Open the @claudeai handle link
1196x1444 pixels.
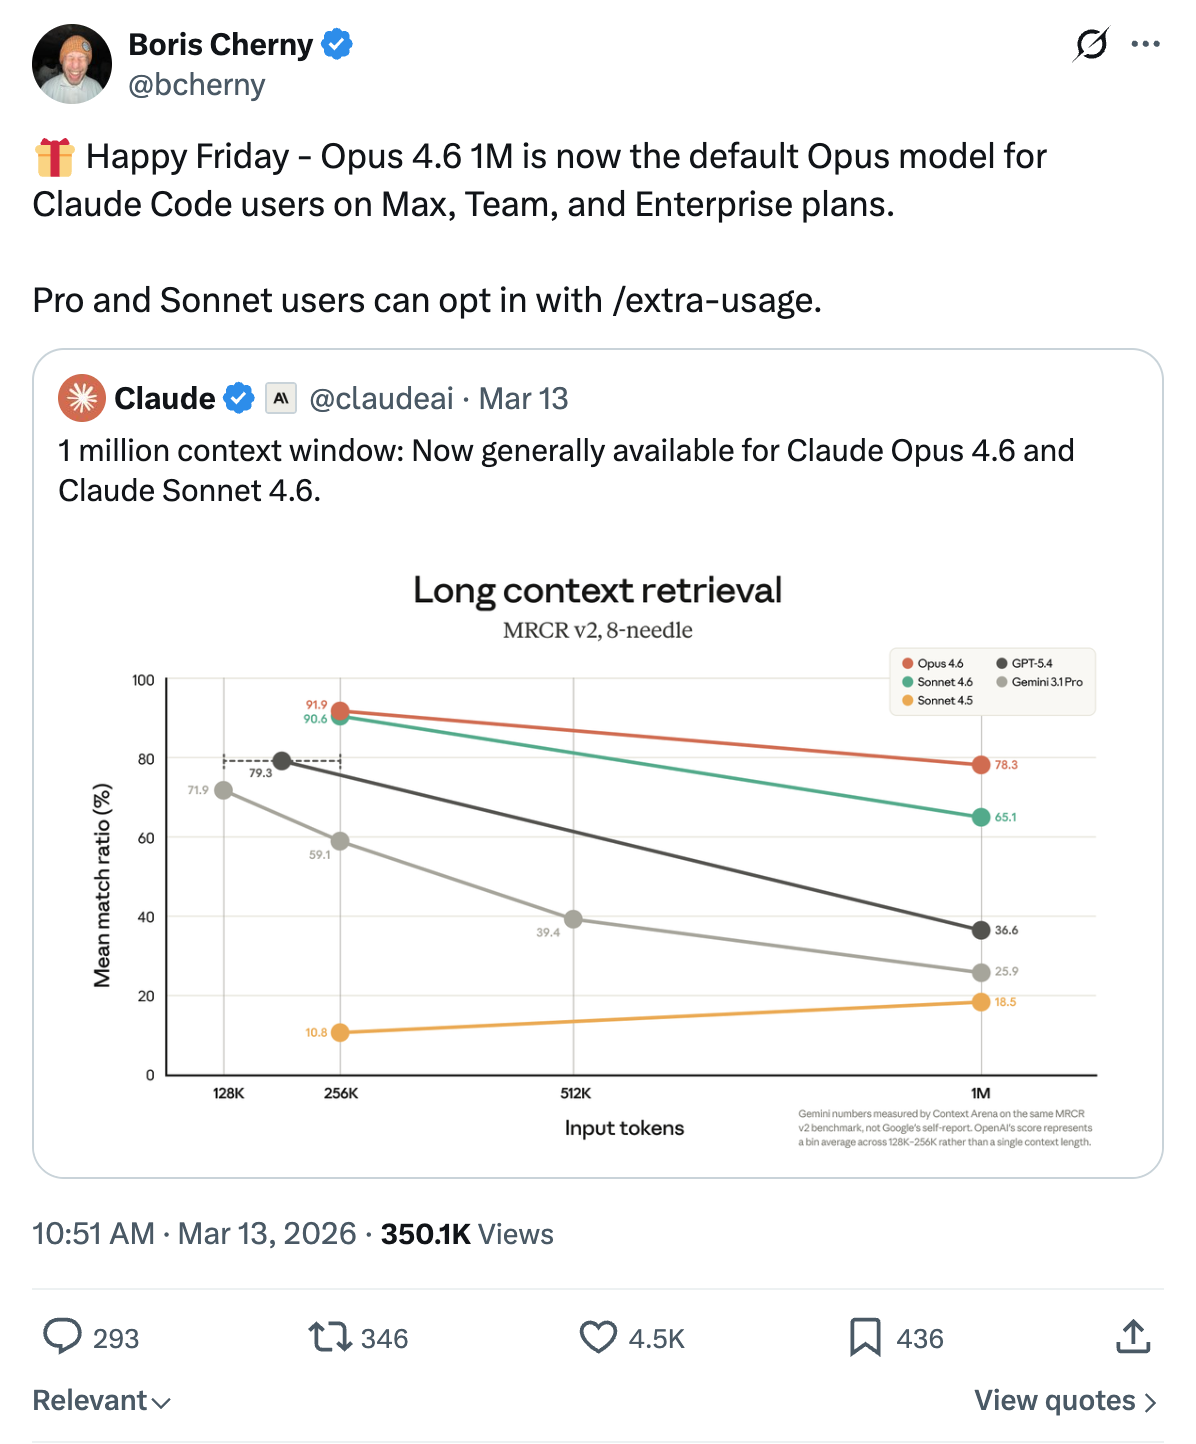(381, 399)
